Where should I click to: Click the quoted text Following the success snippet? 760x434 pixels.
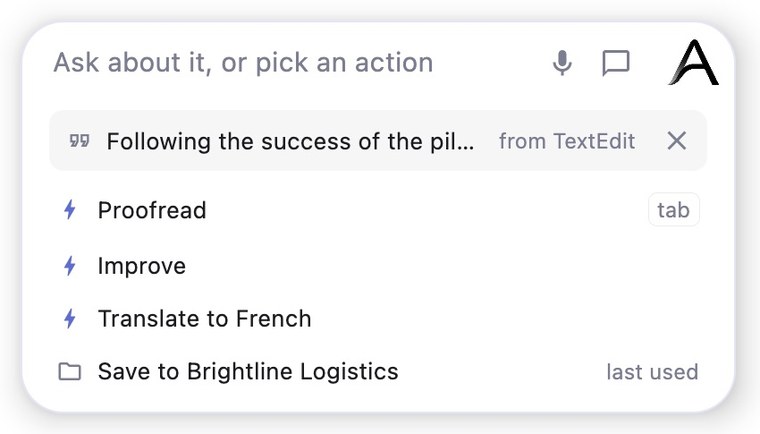point(290,142)
